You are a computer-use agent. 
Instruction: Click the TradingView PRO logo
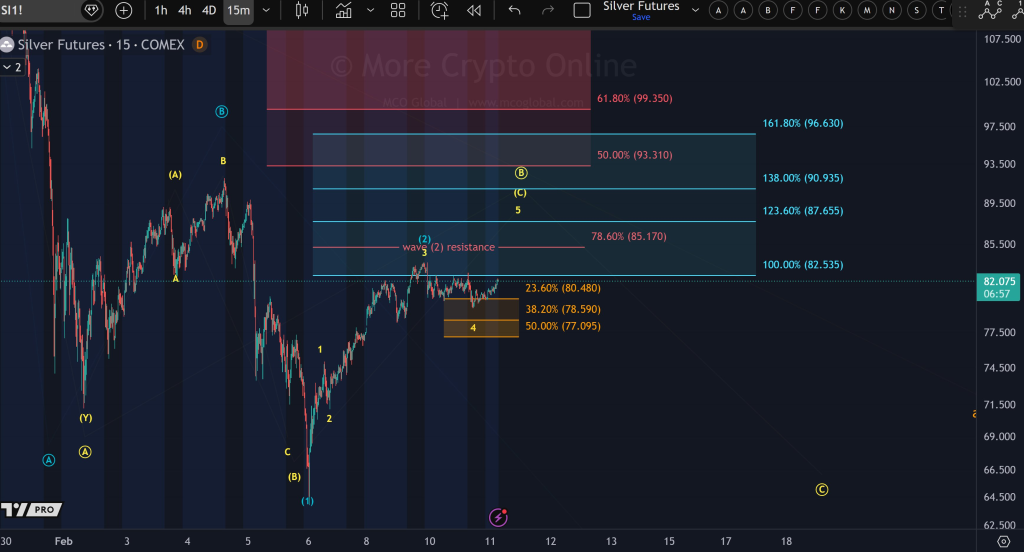click(31, 510)
